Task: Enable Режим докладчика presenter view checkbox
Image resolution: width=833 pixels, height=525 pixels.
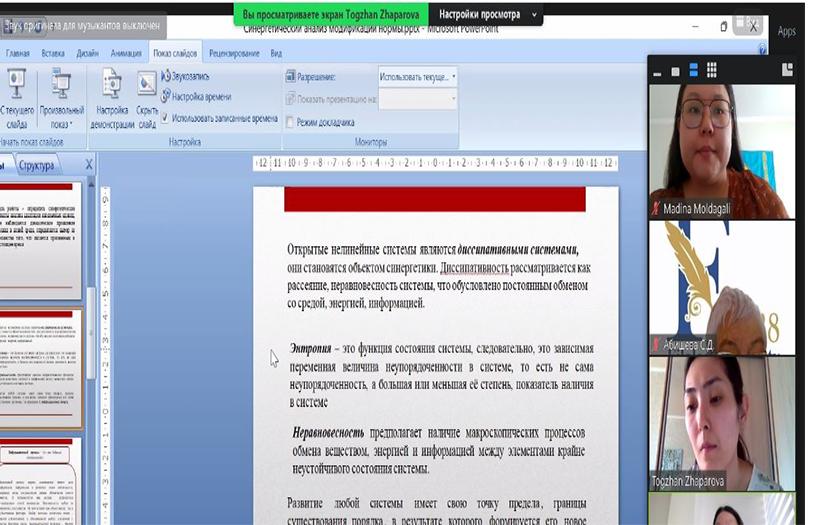Action: coord(290,123)
